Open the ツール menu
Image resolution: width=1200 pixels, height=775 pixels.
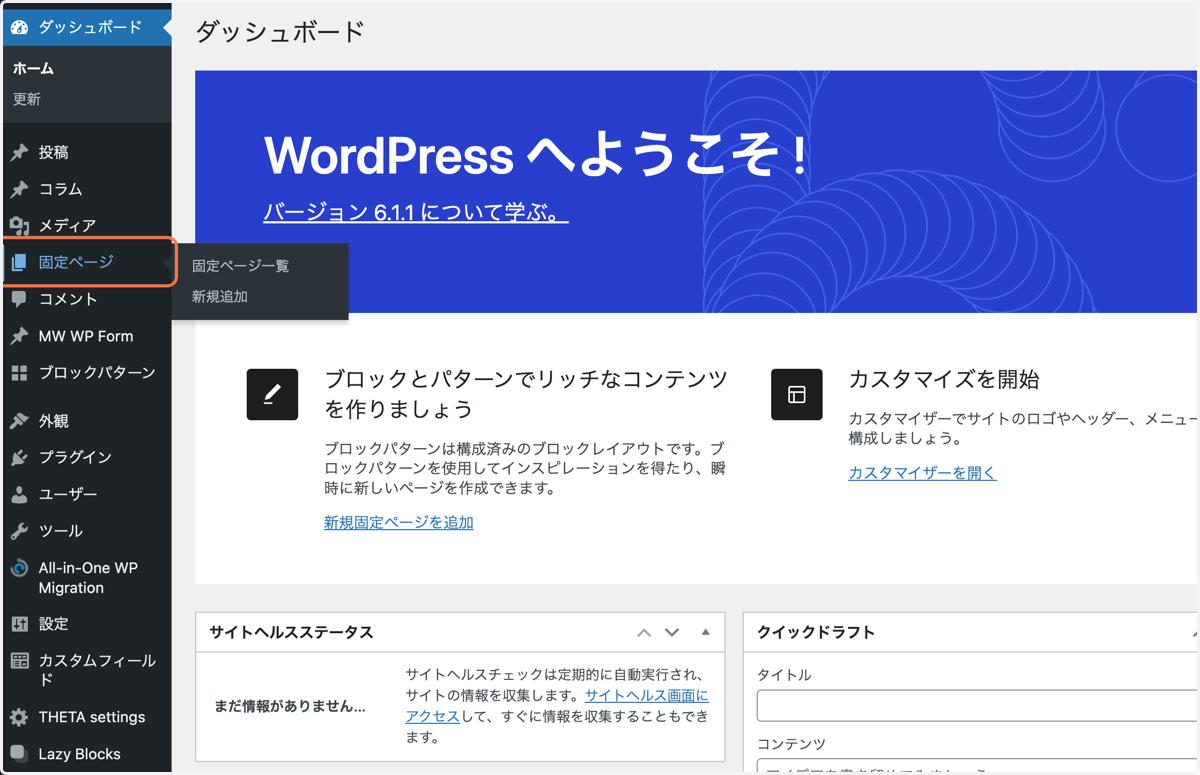point(87,531)
